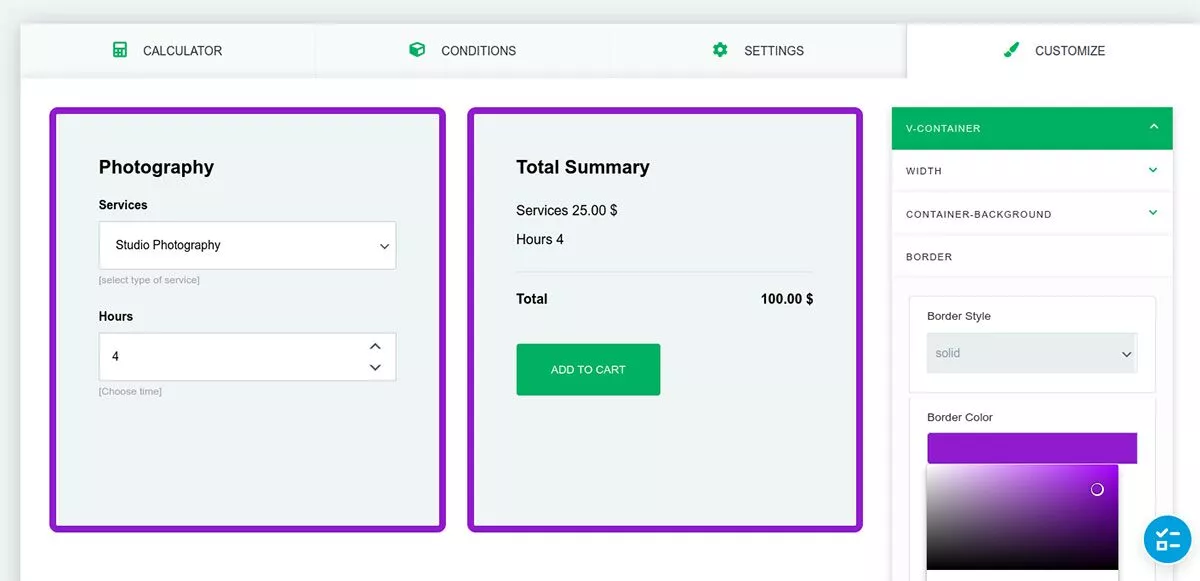Screen dimensions: 1200x581
Task: Click inside the purple gradient picker area
Action: coord(1022,517)
